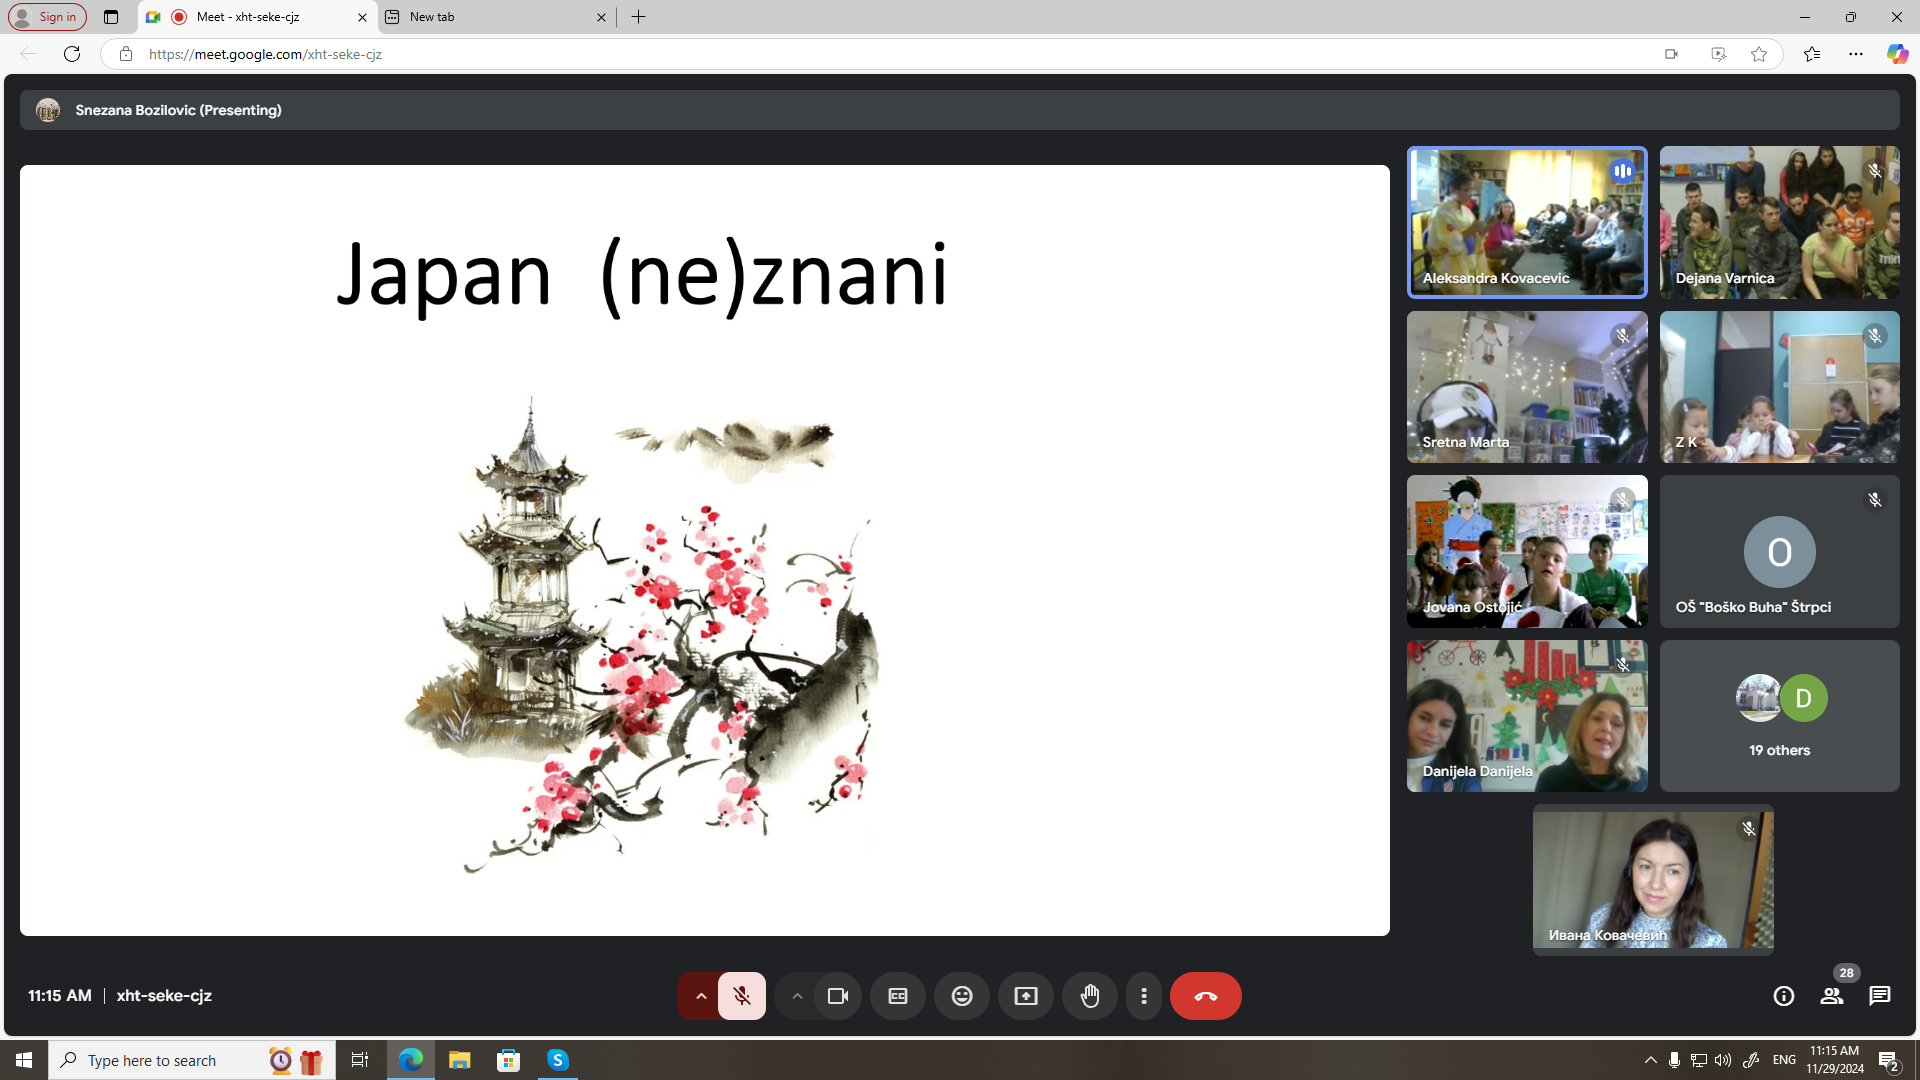This screenshot has width=1920, height=1080.
Task: Open Task View on taskbar
Action: tap(360, 1060)
